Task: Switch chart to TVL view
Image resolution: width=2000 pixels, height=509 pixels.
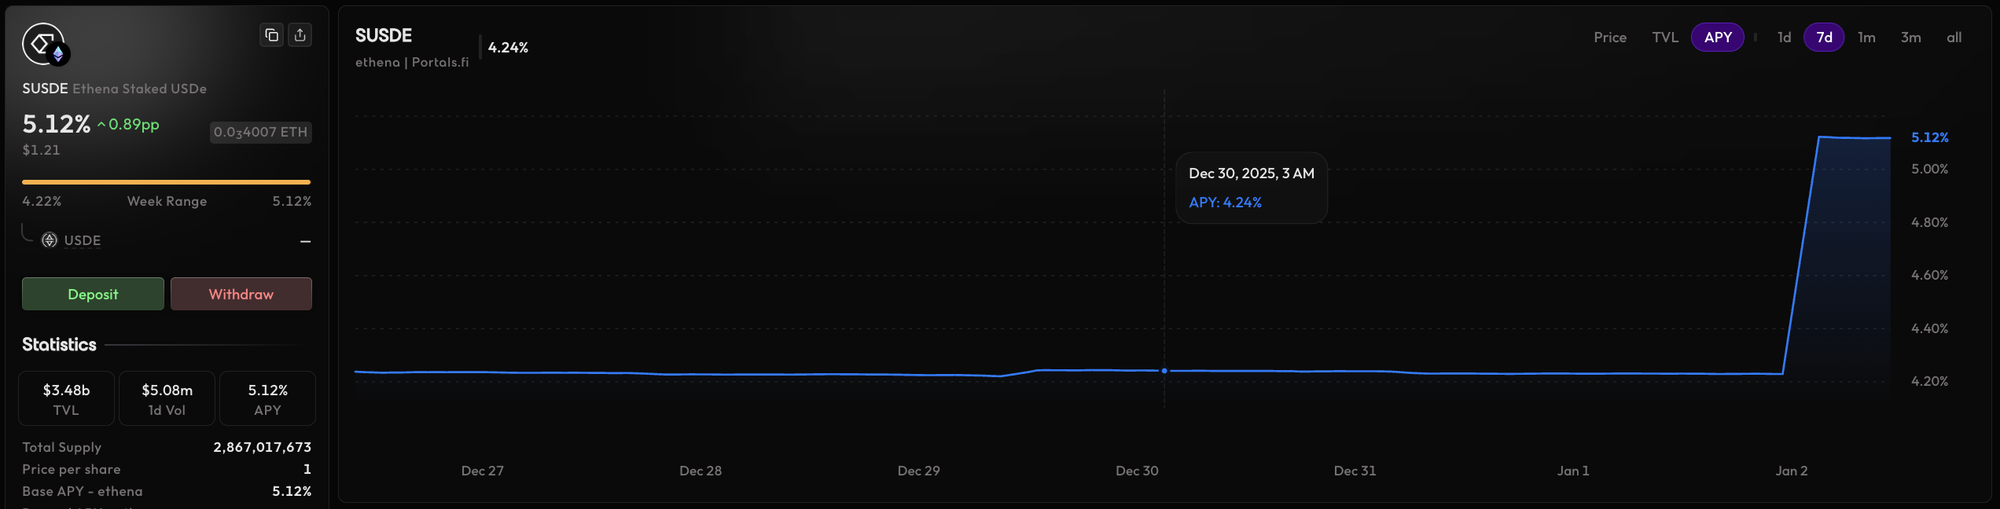Action: [1664, 37]
